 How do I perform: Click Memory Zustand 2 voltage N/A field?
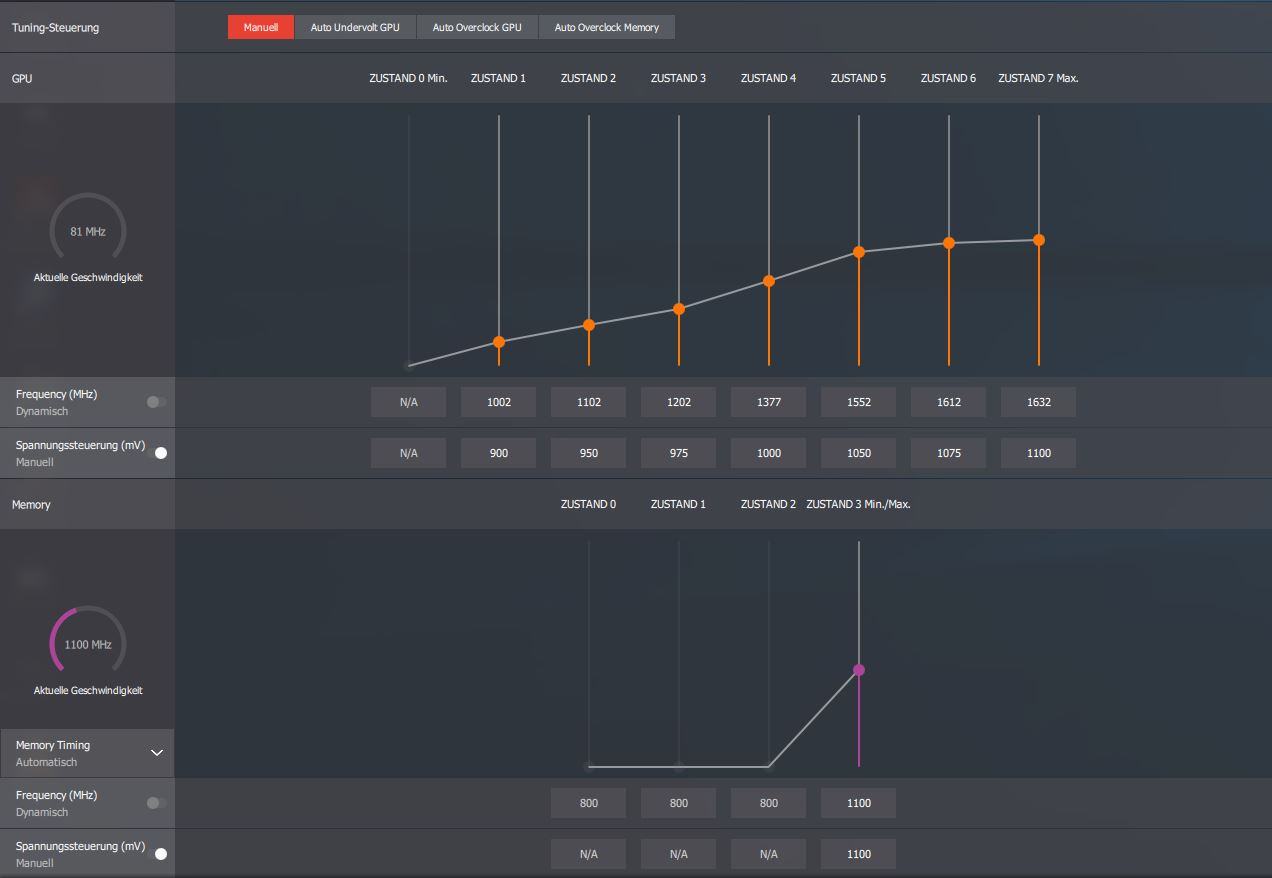(x=769, y=854)
